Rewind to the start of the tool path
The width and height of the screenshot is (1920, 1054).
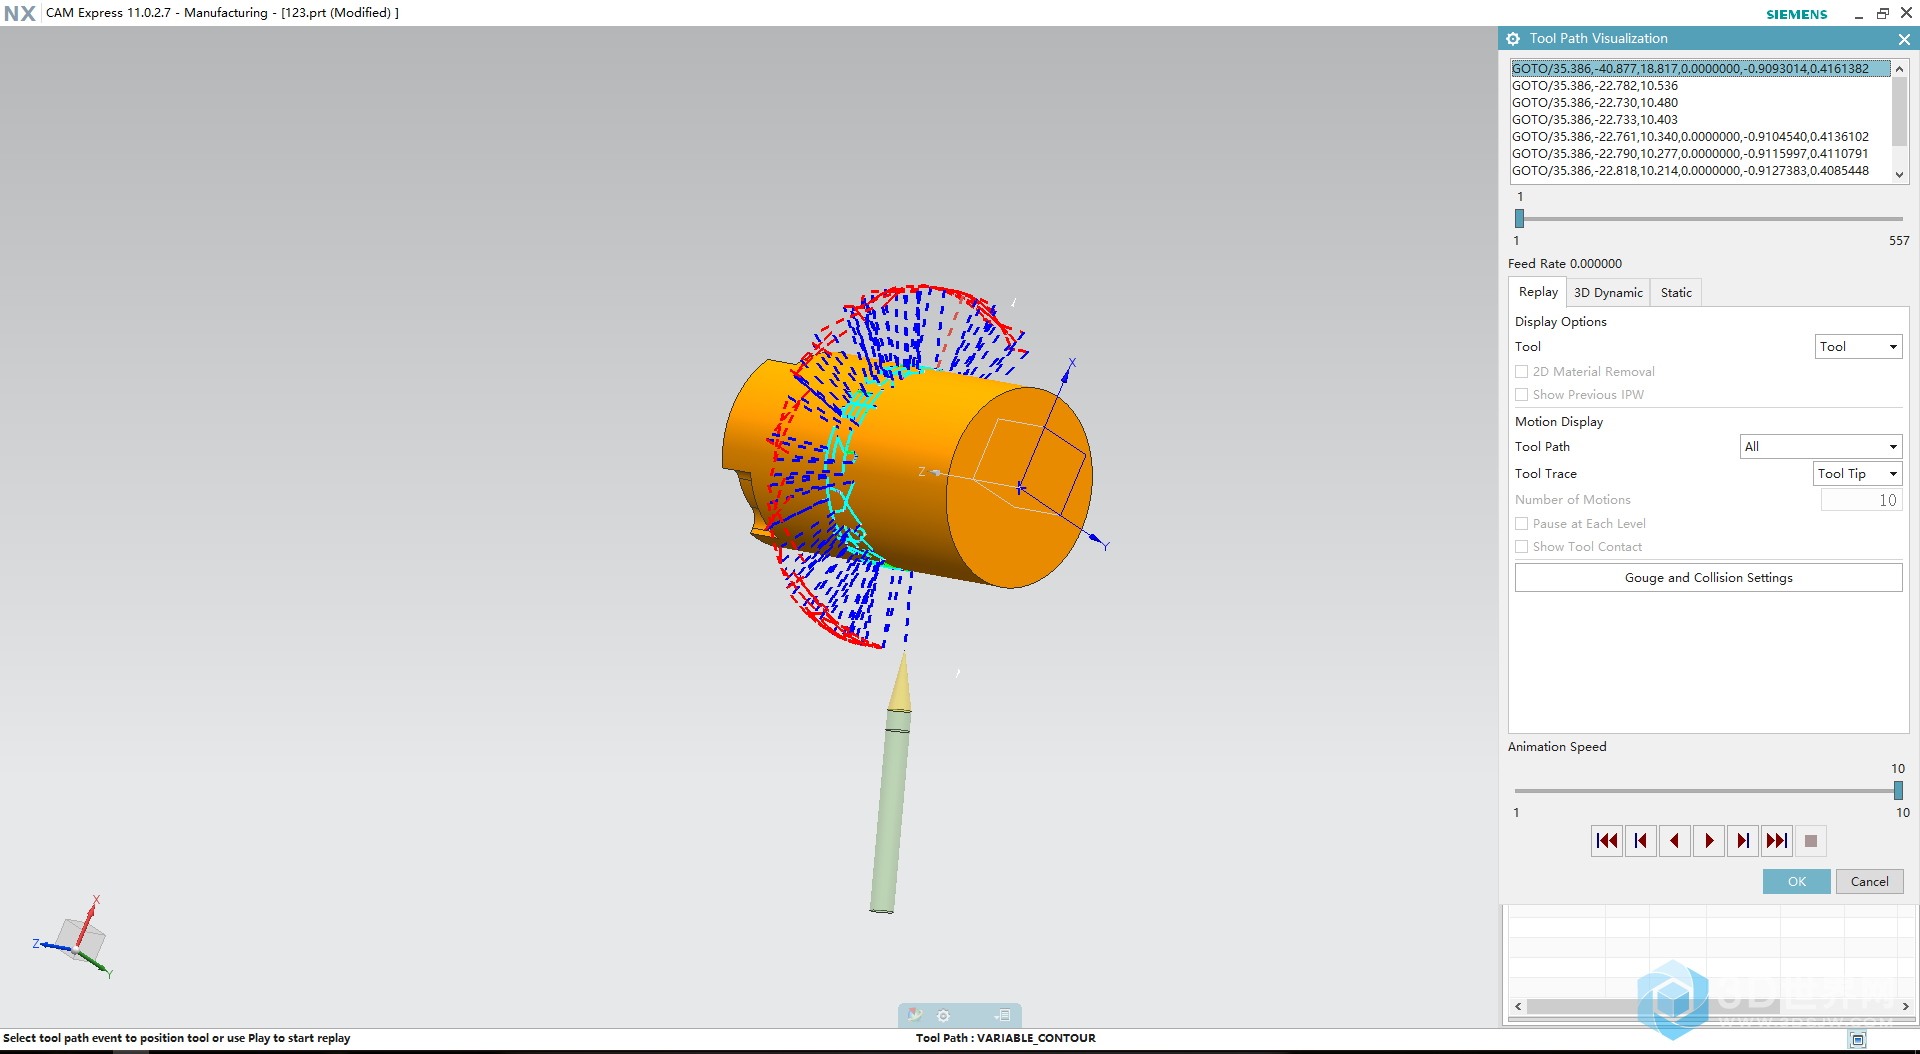click(x=1607, y=841)
